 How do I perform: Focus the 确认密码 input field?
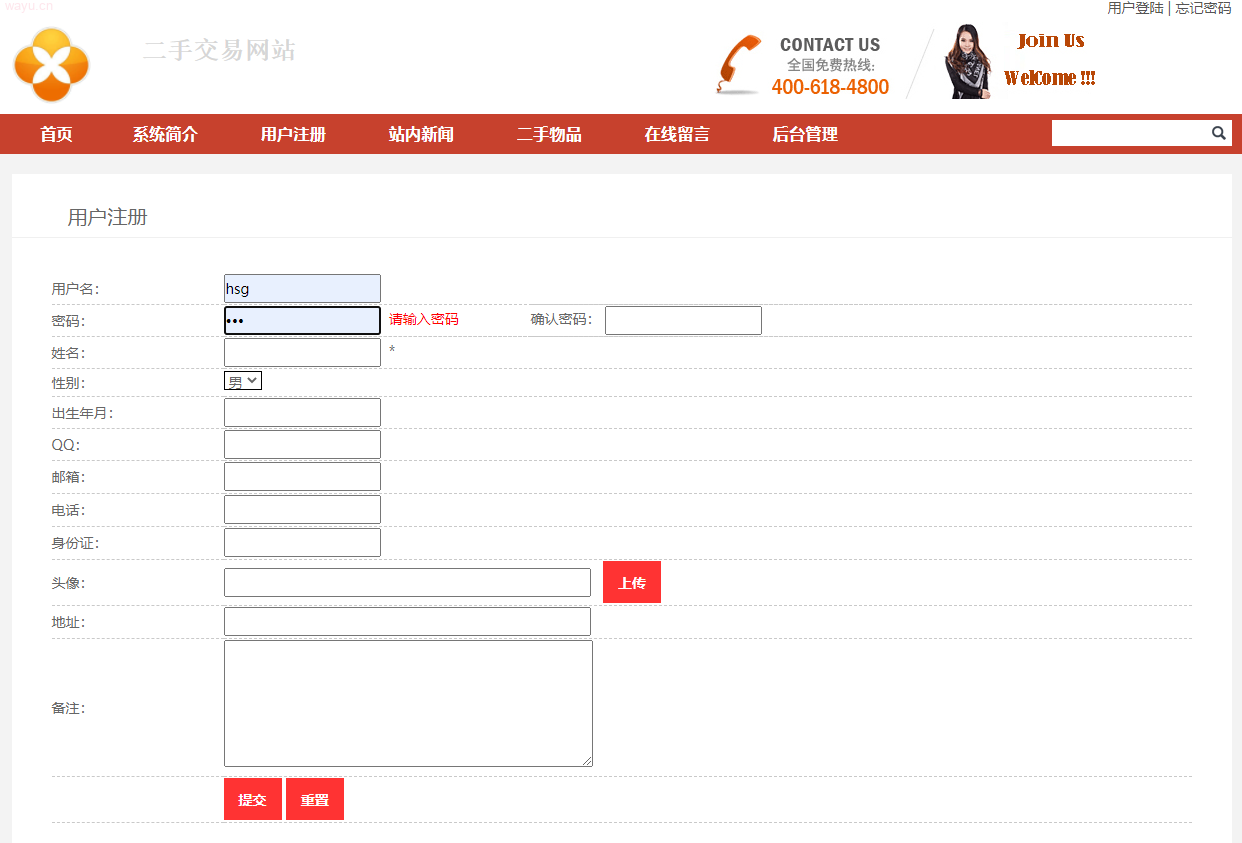[683, 320]
